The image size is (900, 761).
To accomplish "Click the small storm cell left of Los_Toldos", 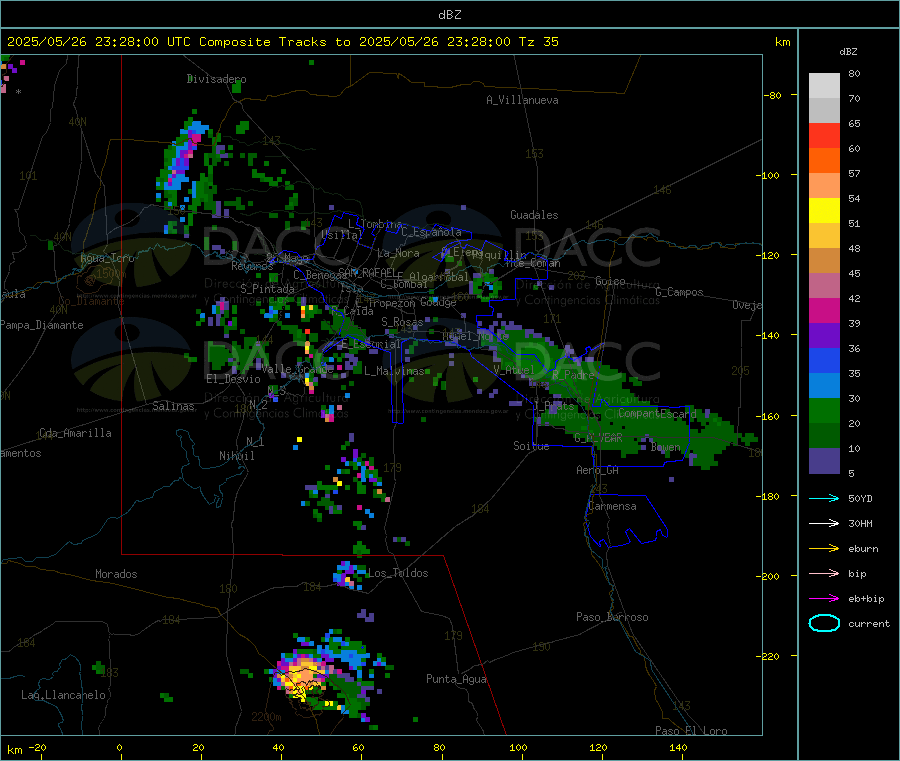I will [348, 574].
